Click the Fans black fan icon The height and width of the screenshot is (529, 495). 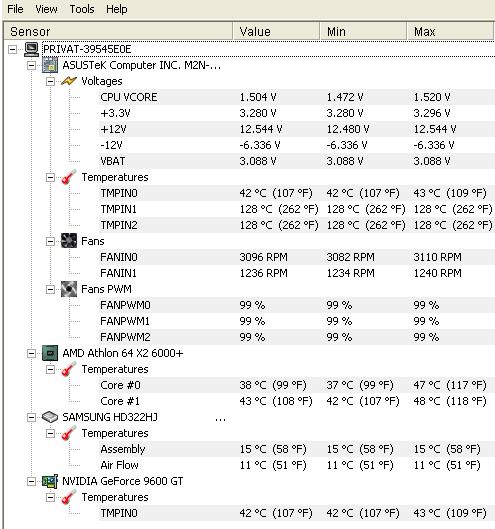pos(69,241)
